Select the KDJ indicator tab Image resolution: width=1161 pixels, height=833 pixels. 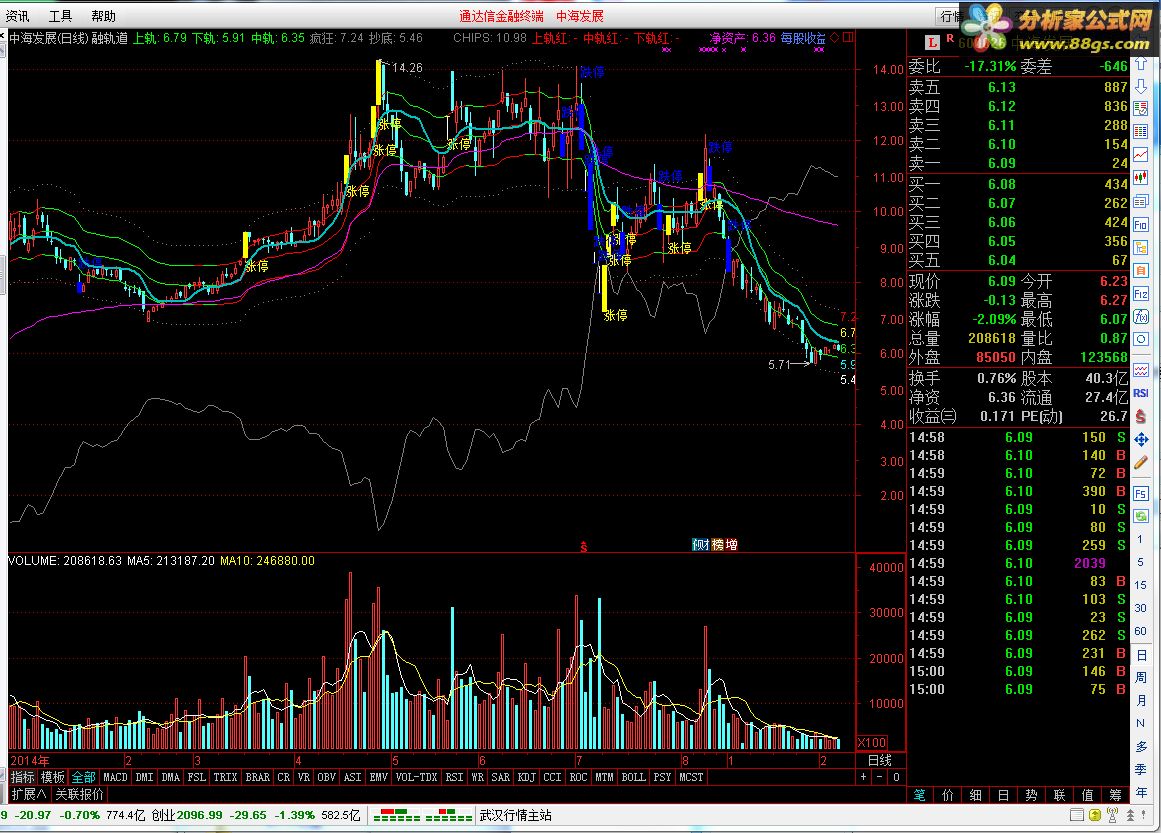coord(526,777)
